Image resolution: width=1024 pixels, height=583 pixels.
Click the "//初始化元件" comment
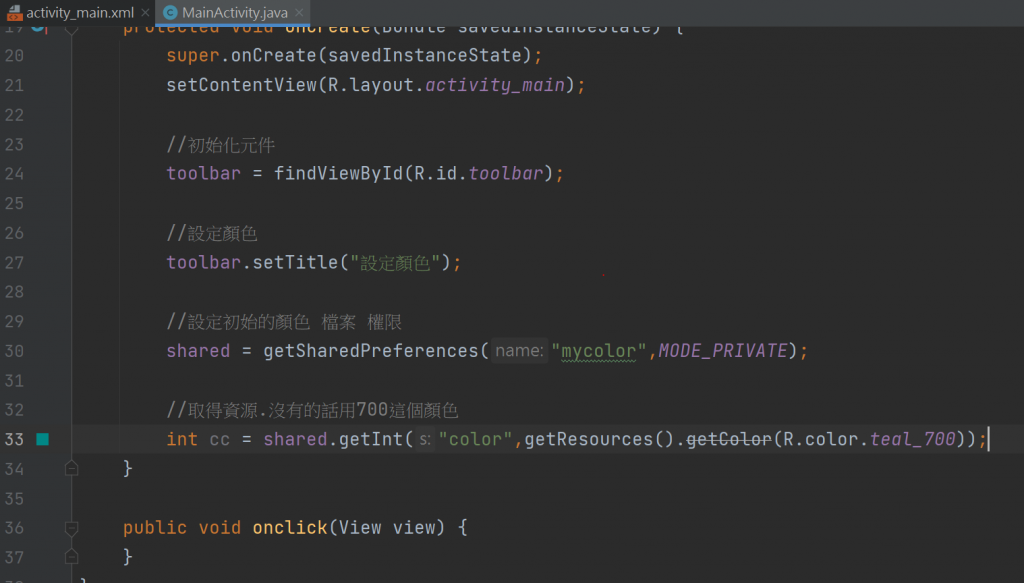tap(221, 144)
